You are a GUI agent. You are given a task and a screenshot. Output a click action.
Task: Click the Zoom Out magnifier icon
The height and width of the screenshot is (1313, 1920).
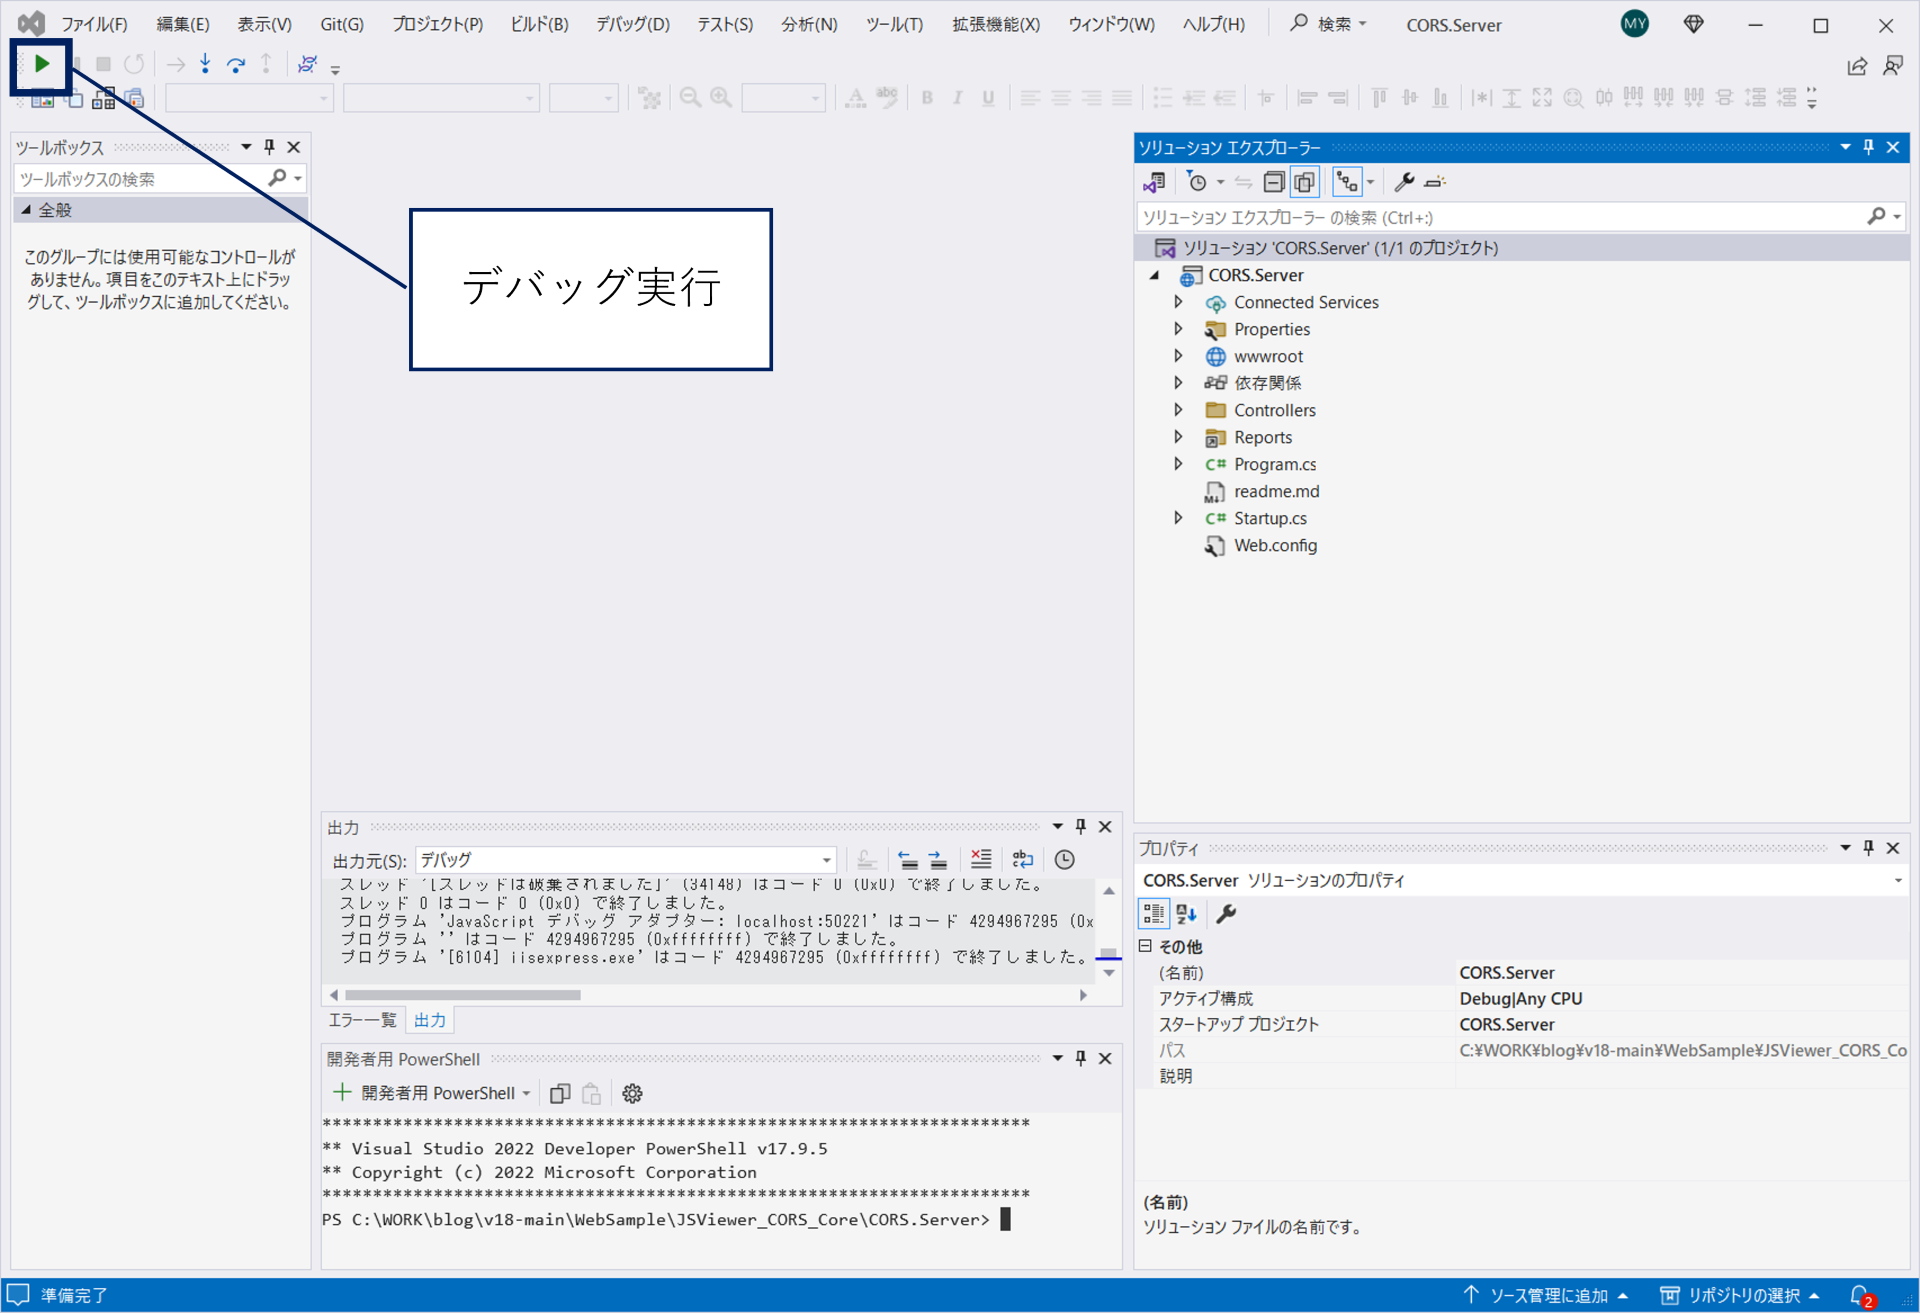coord(690,98)
